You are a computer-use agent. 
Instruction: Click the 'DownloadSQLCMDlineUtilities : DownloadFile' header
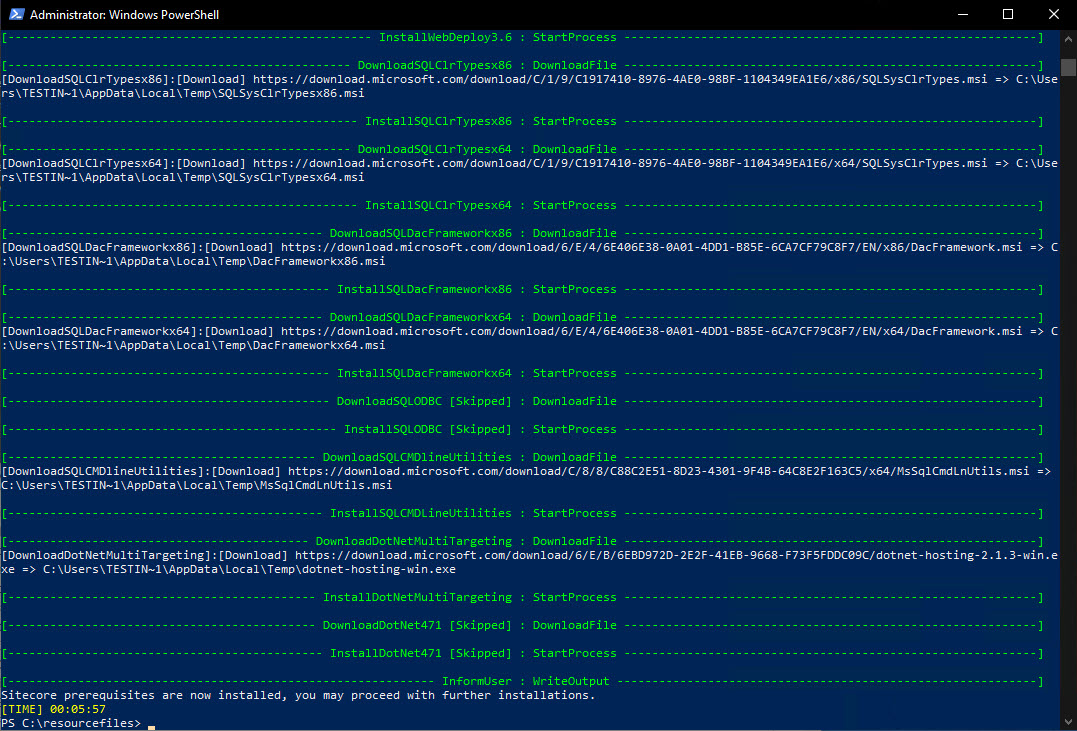click(522, 458)
